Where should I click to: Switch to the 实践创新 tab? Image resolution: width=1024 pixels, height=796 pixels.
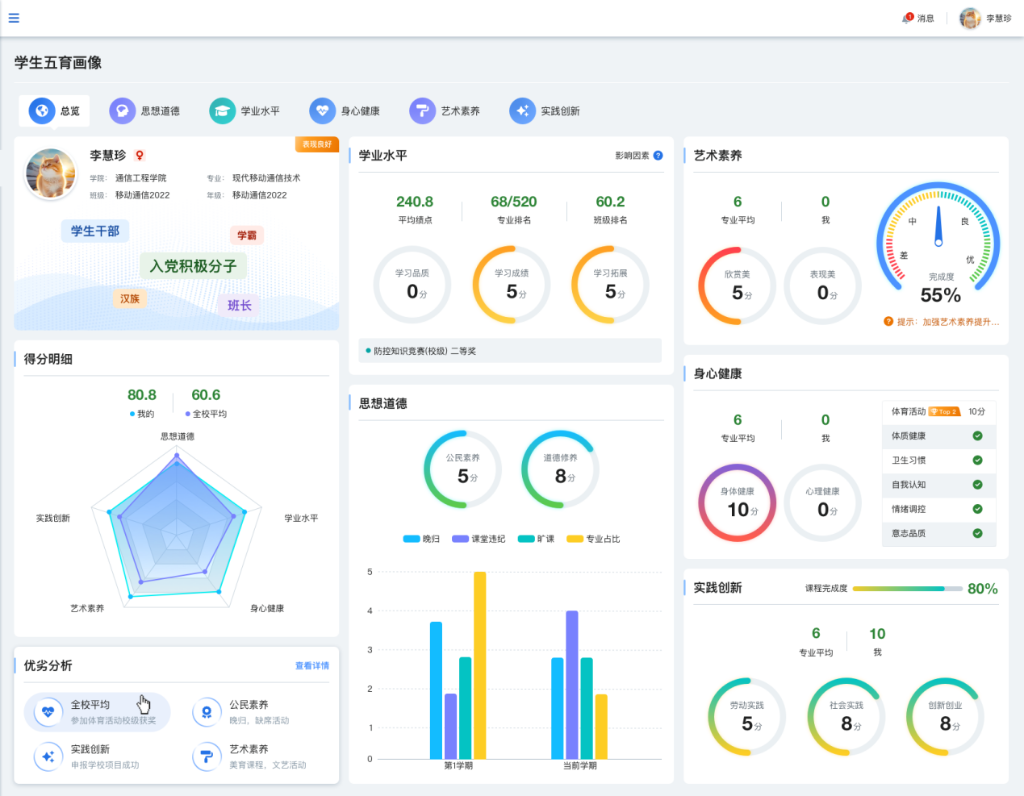point(544,111)
